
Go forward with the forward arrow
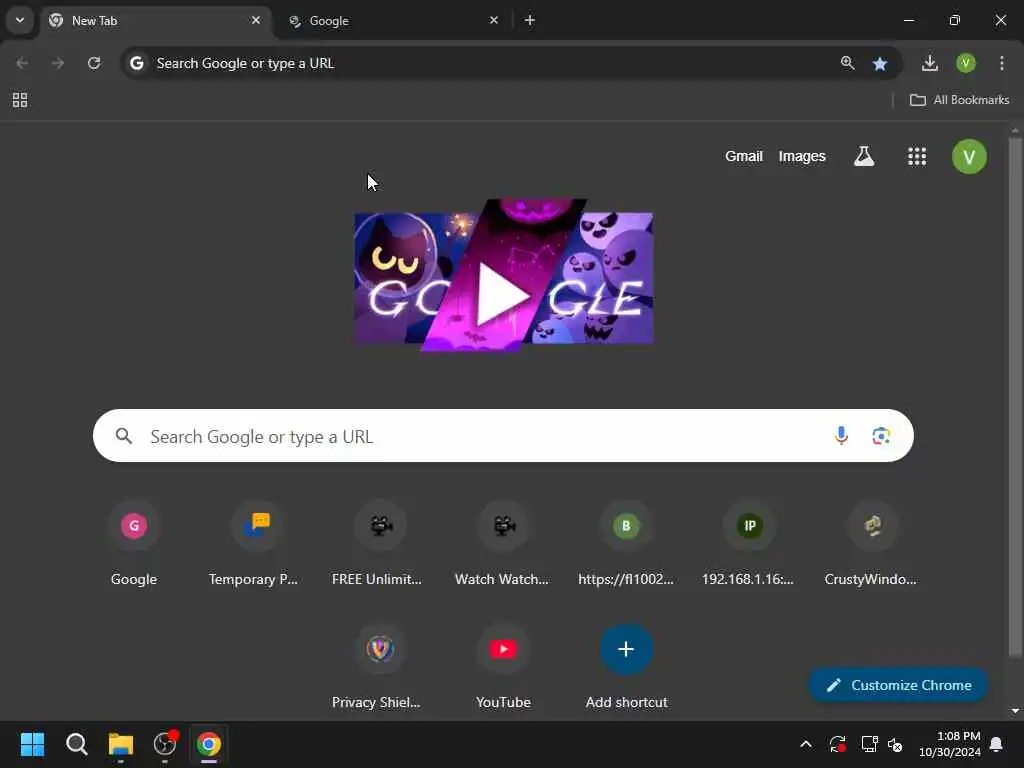[58, 63]
